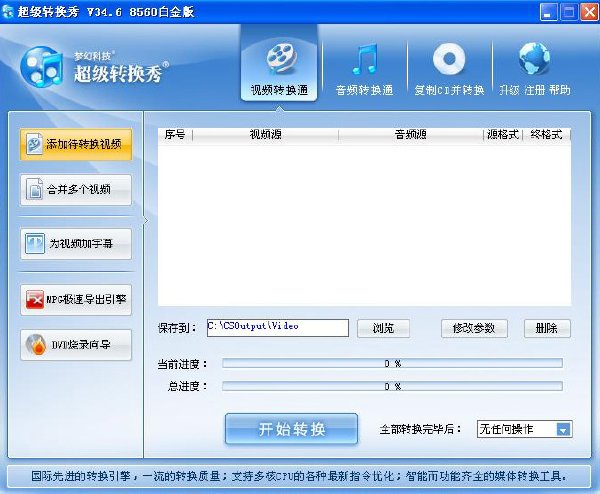The width and height of the screenshot is (600, 494).
Task: Click the 合并多个视频 merge videos button
Action: coord(76,190)
